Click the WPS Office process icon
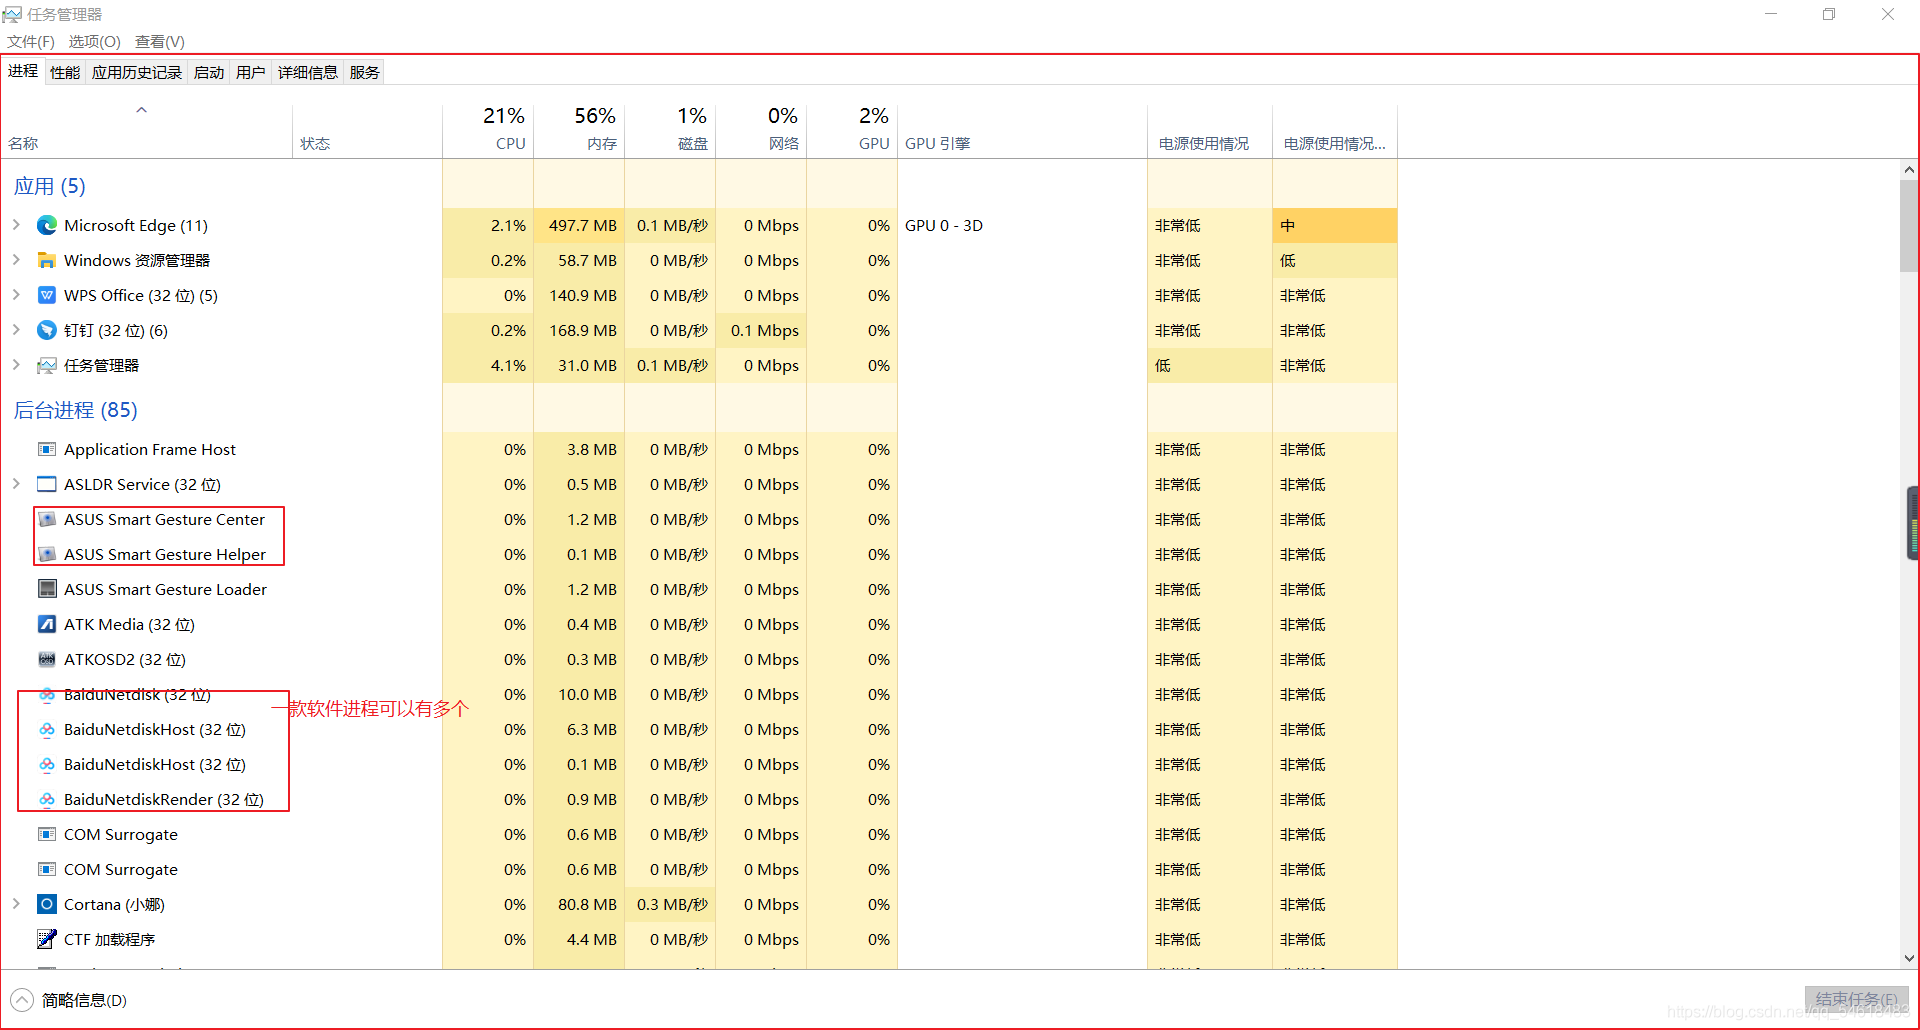Viewport: 1920px width, 1030px height. click(x=46, y=296)
